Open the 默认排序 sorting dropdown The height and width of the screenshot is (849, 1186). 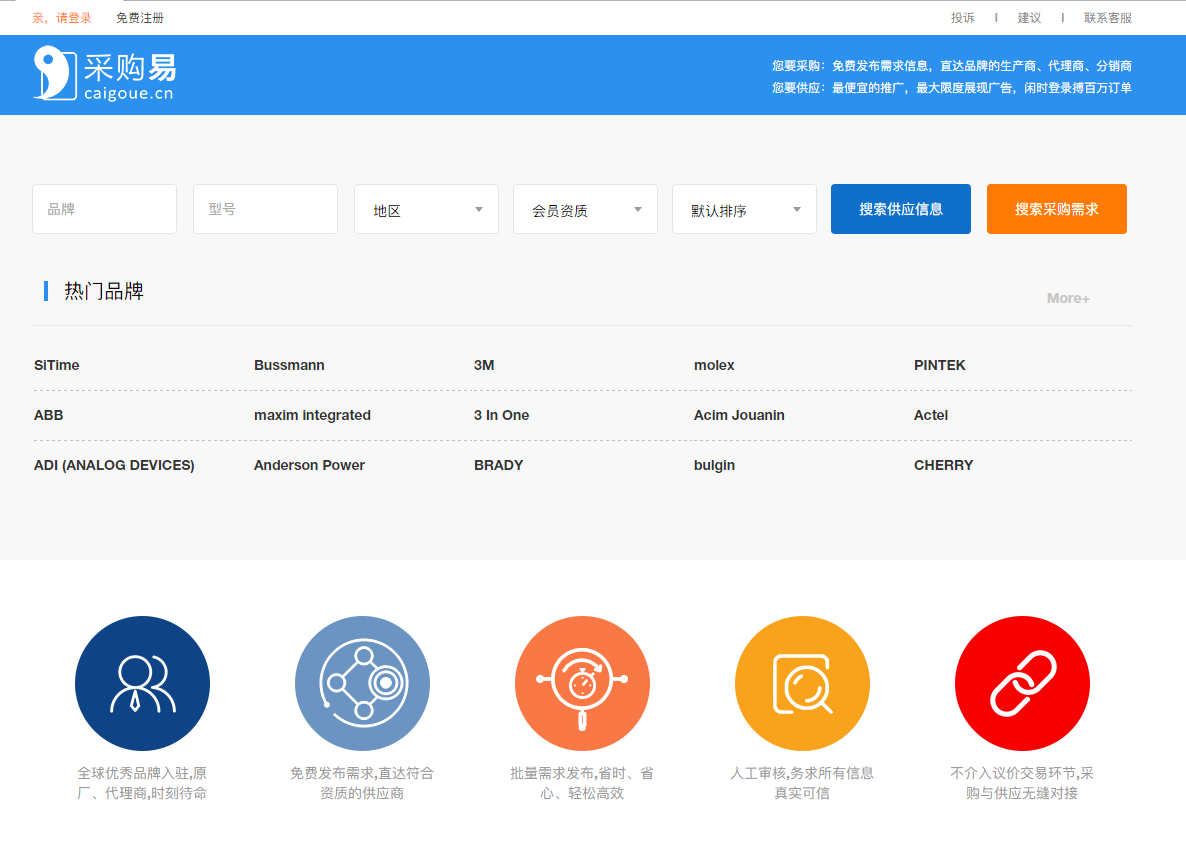click(744, 210)
